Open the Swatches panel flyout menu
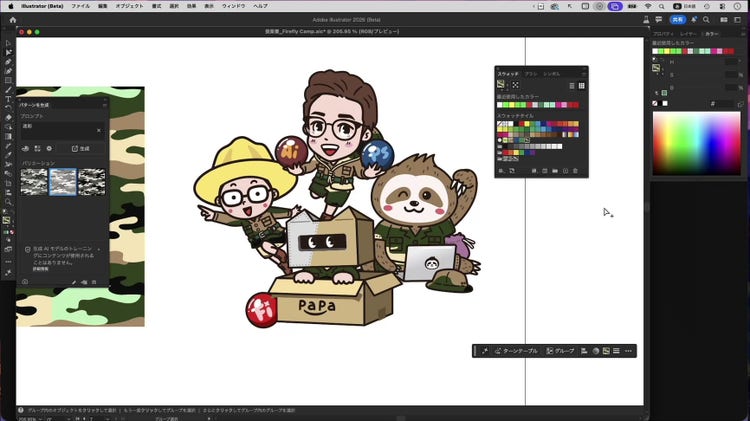Image resolution: width=750 pixels, height=421 pixels. pos(583,74)
